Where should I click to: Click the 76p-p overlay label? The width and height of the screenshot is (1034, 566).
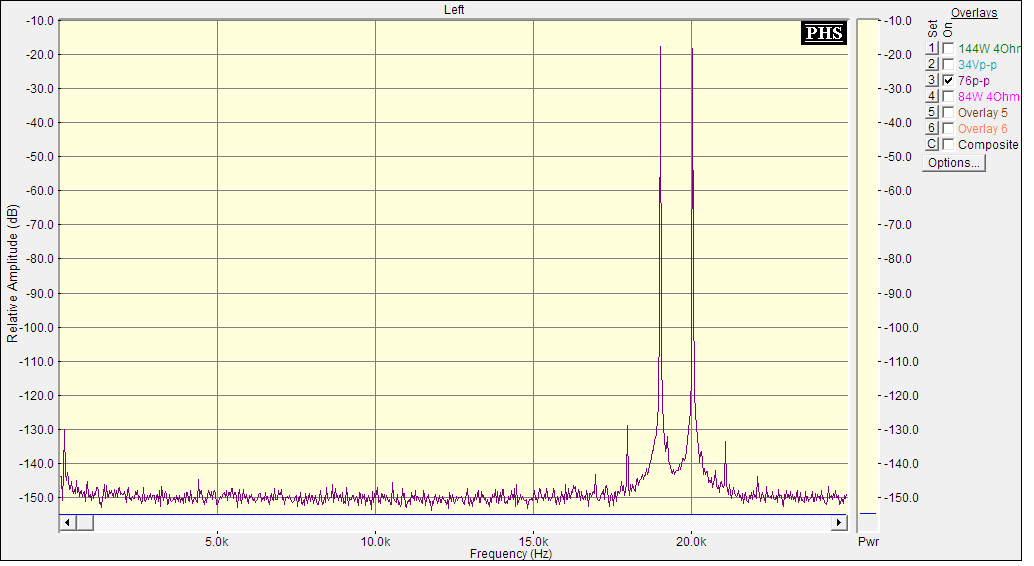click(x=973, y=80)
